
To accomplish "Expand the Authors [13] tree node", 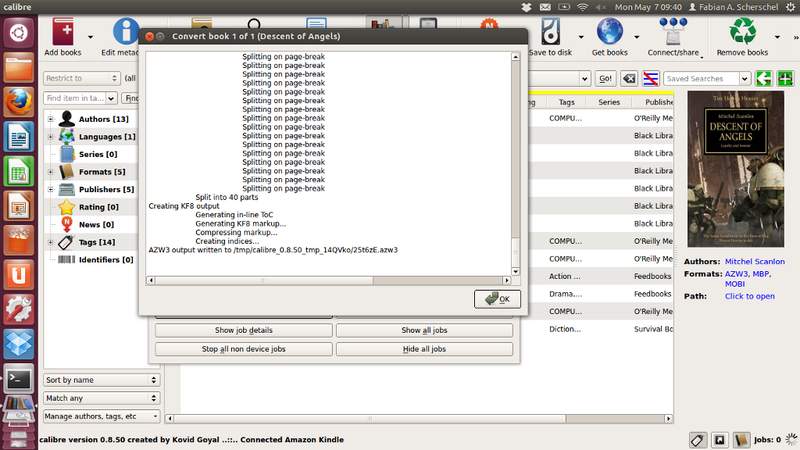I will click(x=51, y=119).
